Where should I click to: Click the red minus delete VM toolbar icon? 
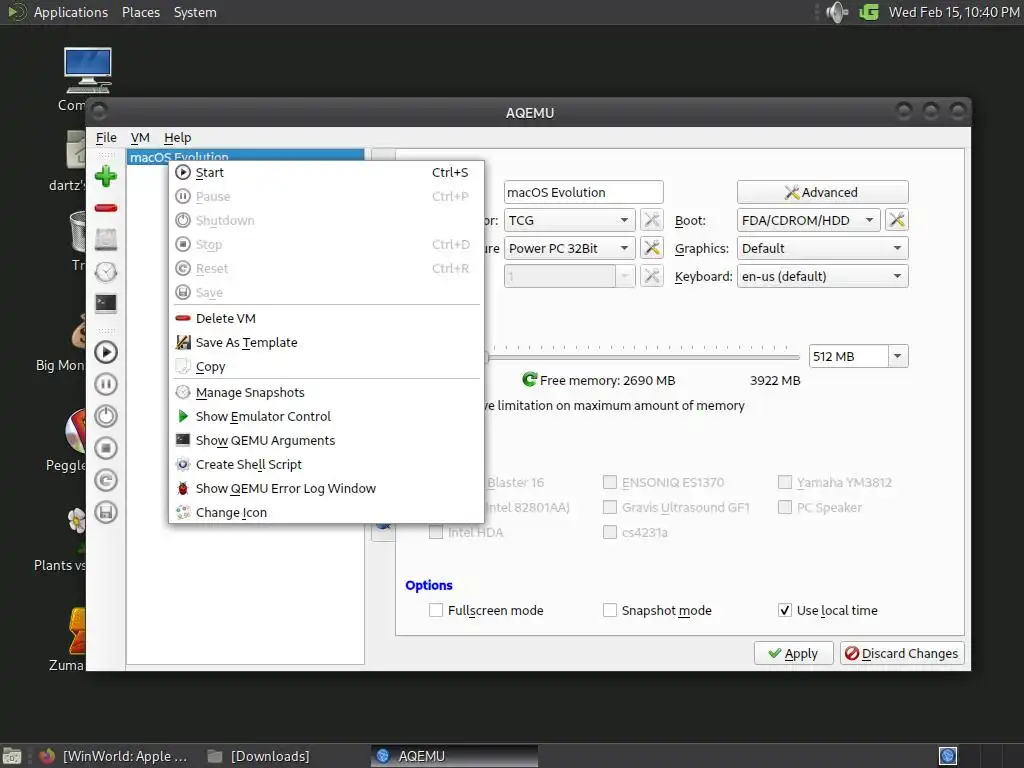(106, 208)
